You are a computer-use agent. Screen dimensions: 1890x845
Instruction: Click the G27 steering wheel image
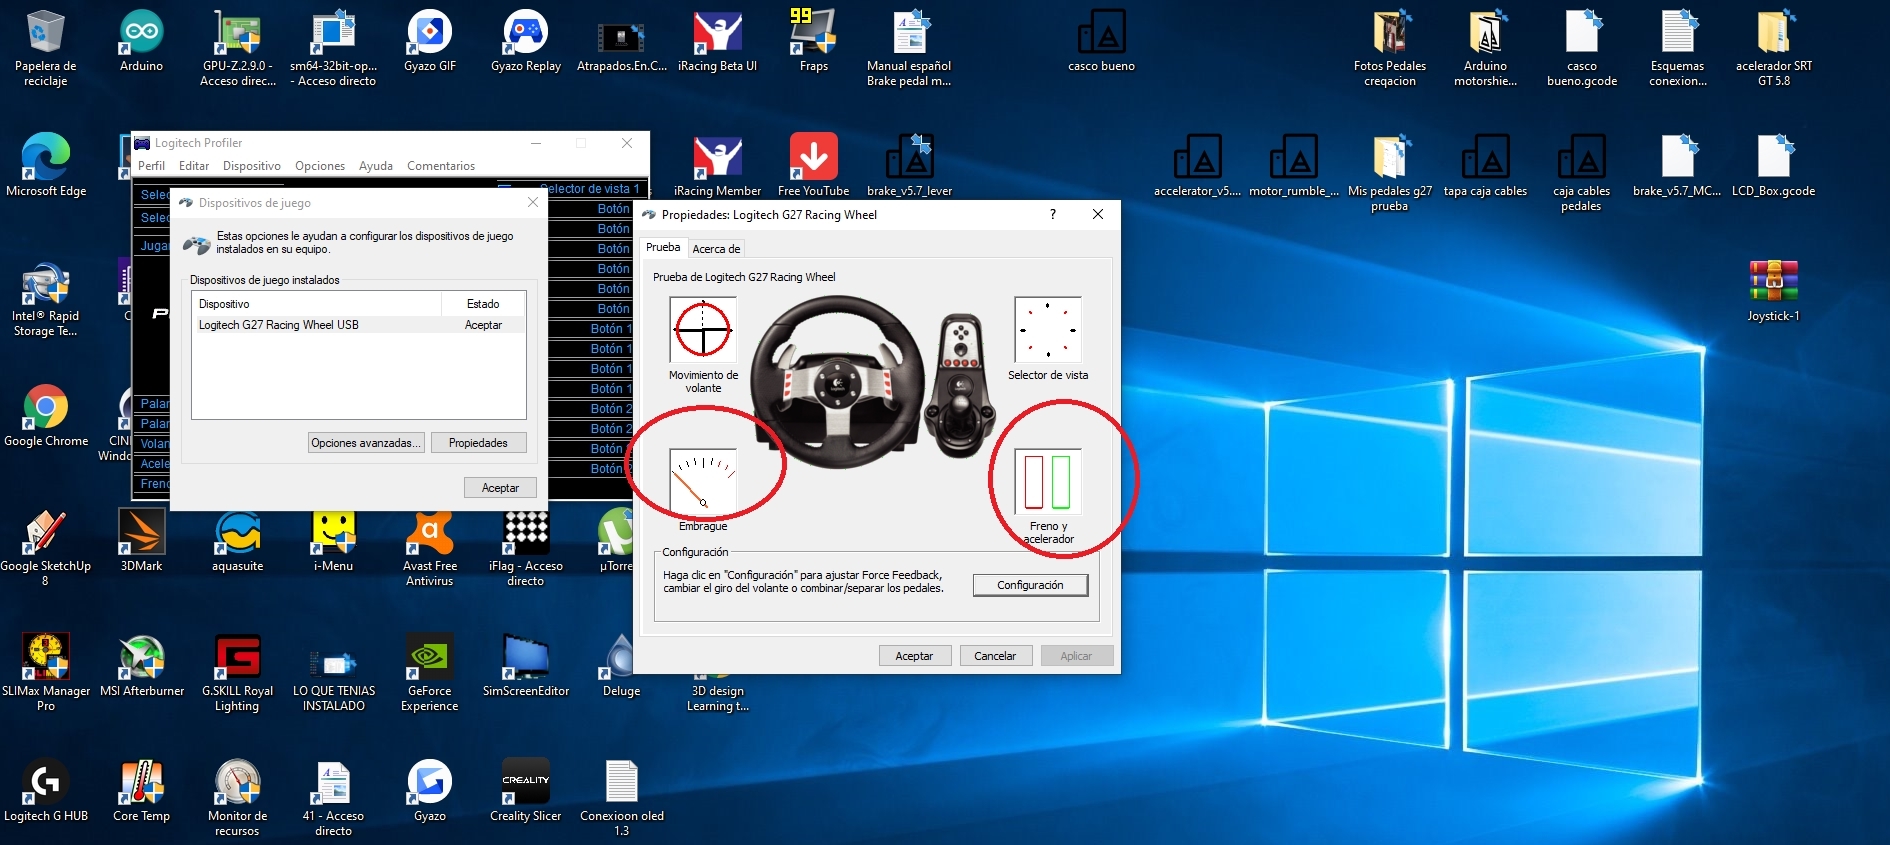(x=837, y=383)
